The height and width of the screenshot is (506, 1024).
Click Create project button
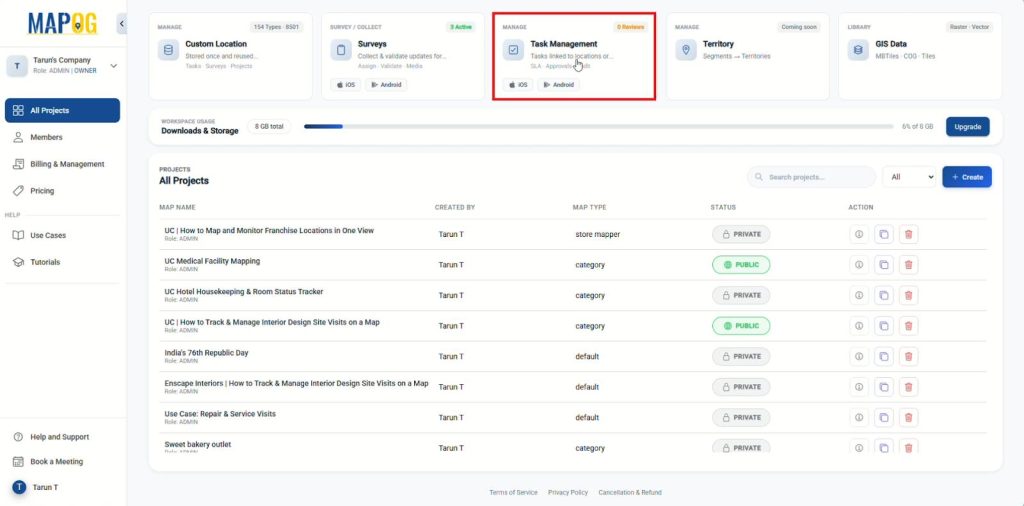coord(967,177)
